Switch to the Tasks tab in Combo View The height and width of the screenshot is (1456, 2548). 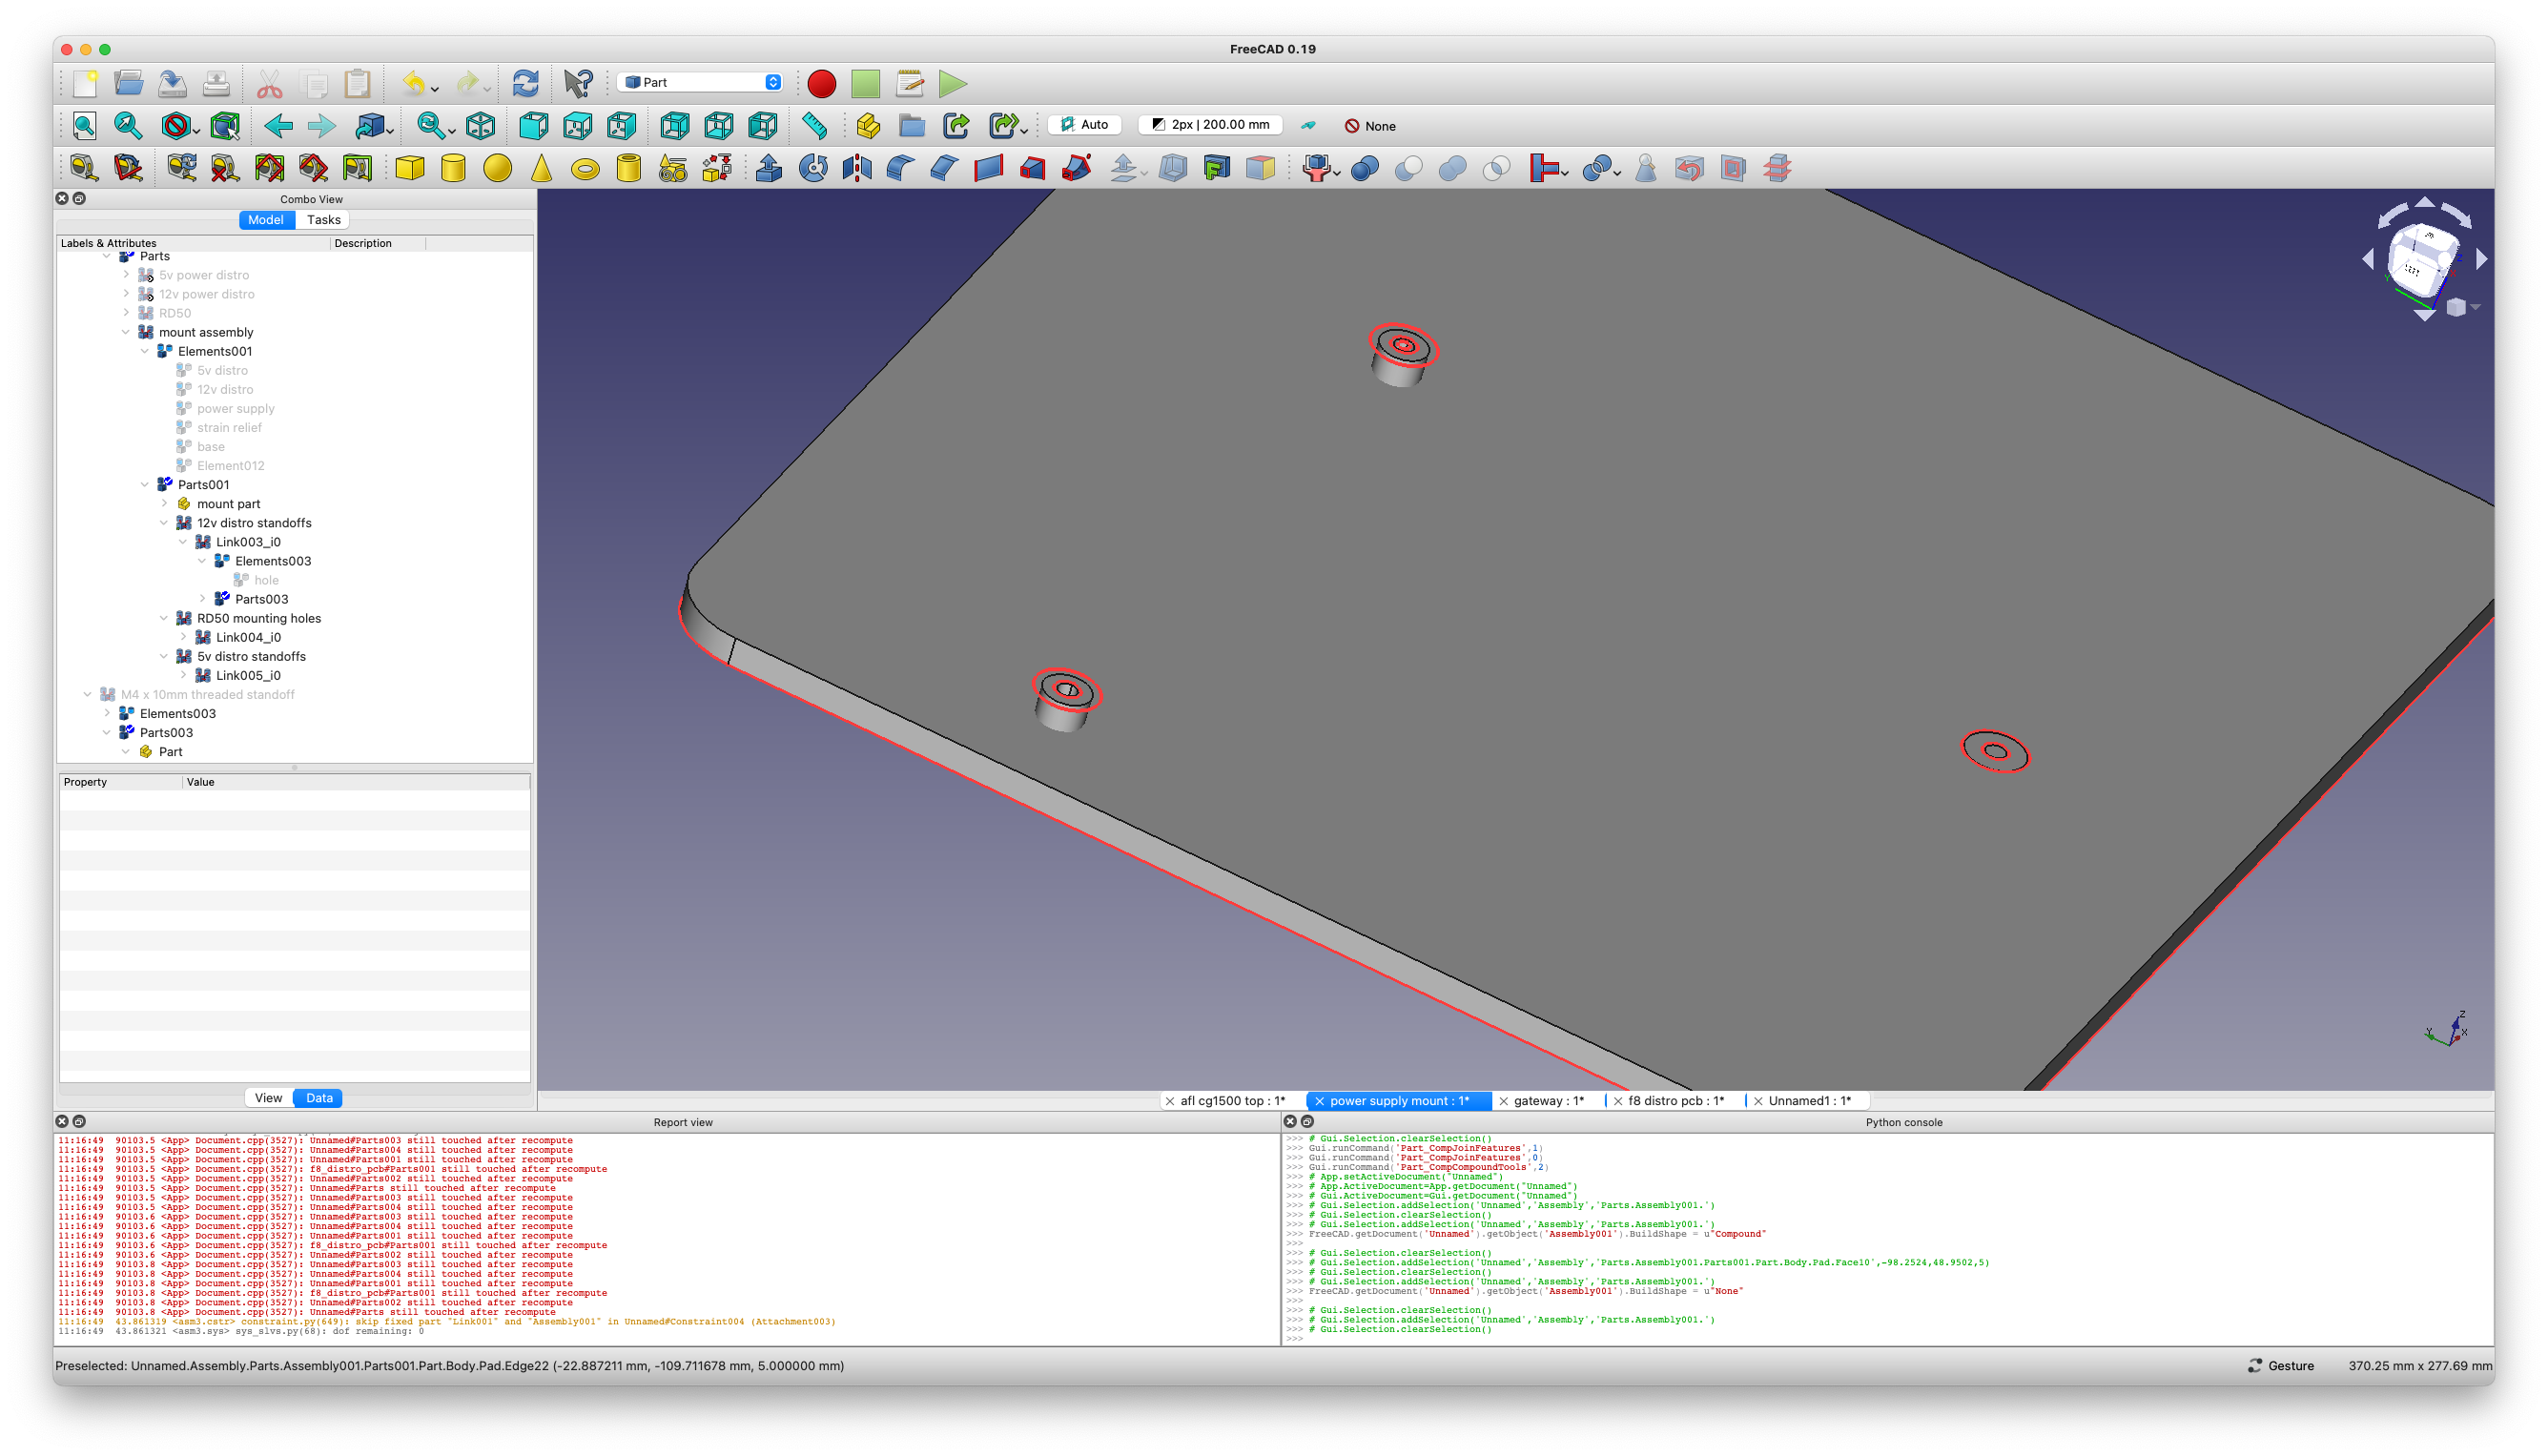[x=323, y=219]
